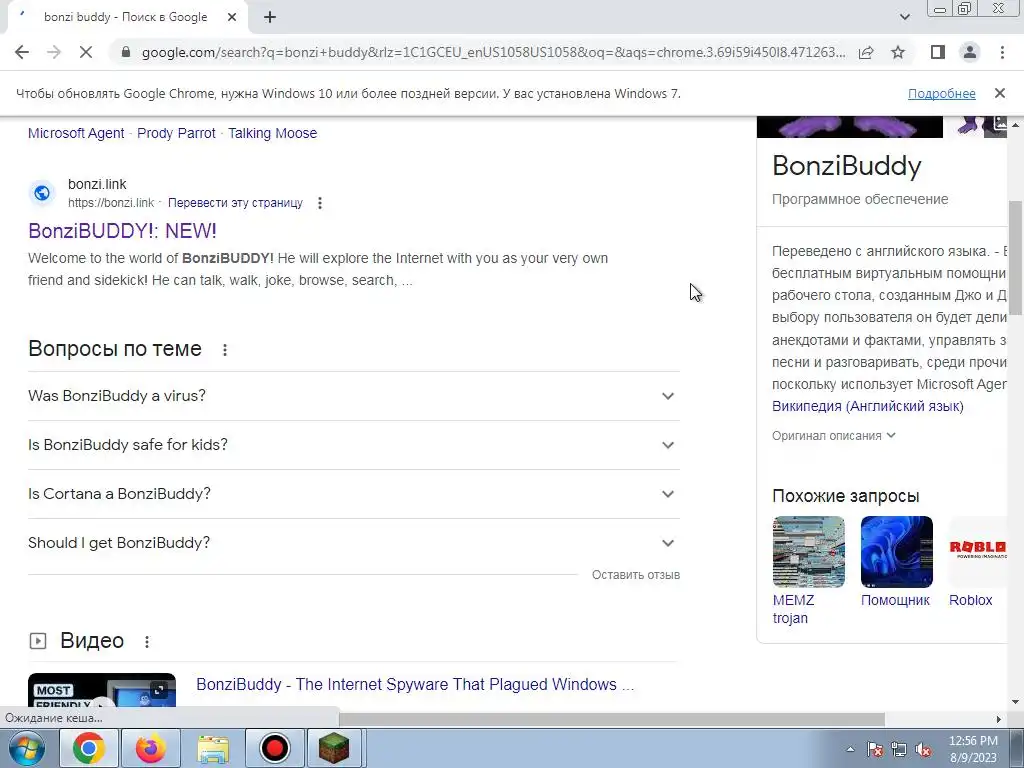1024x768 pixels.
Task: Click the Помощник text link
Action: [x=895, y=600]
